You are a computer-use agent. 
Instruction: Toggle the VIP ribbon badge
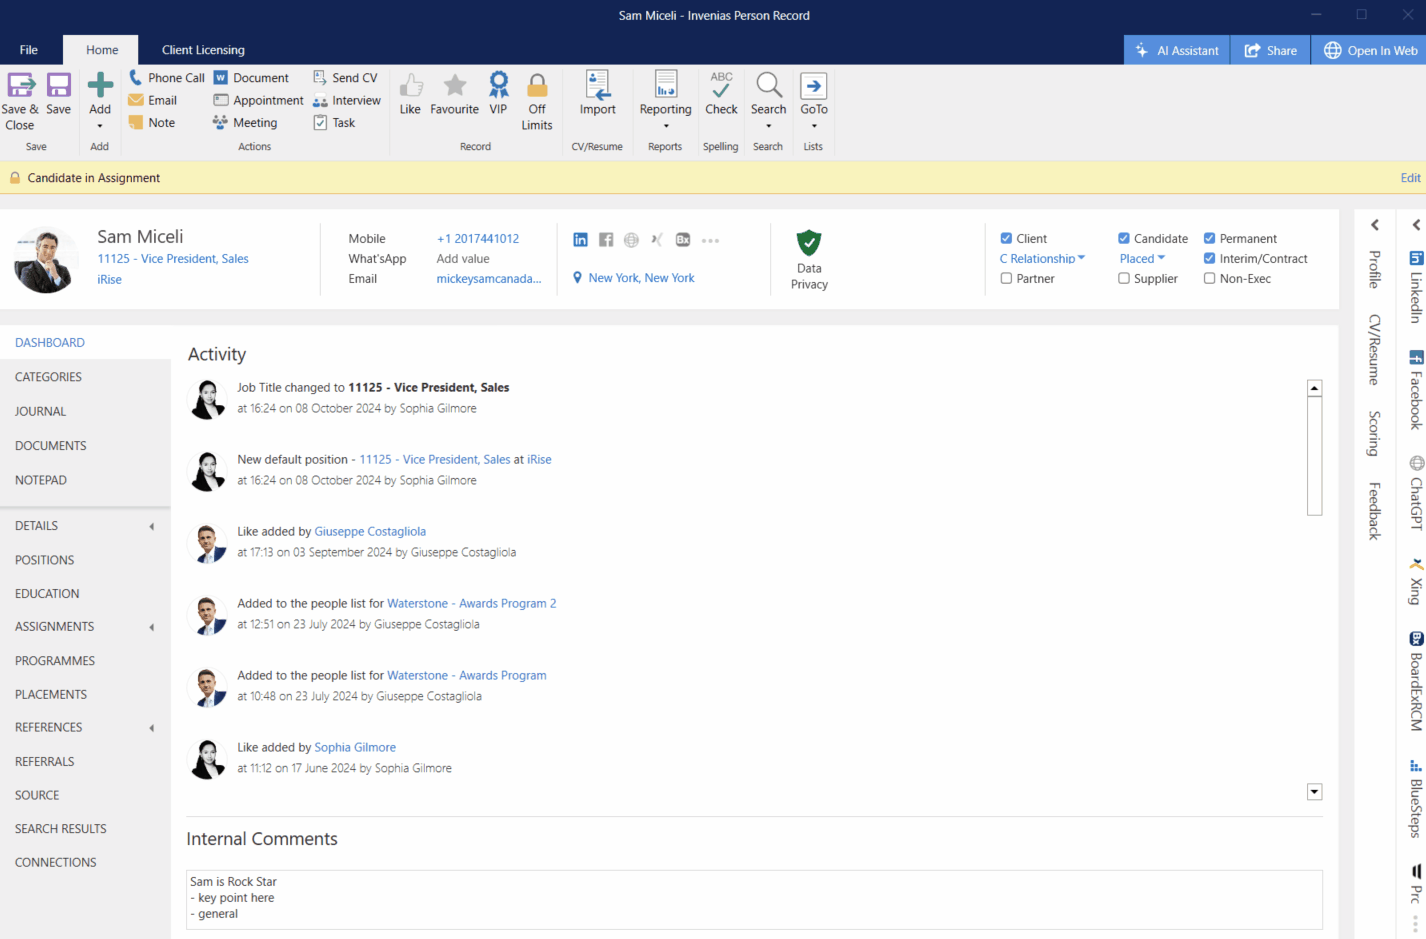click(x=498, y=84)
